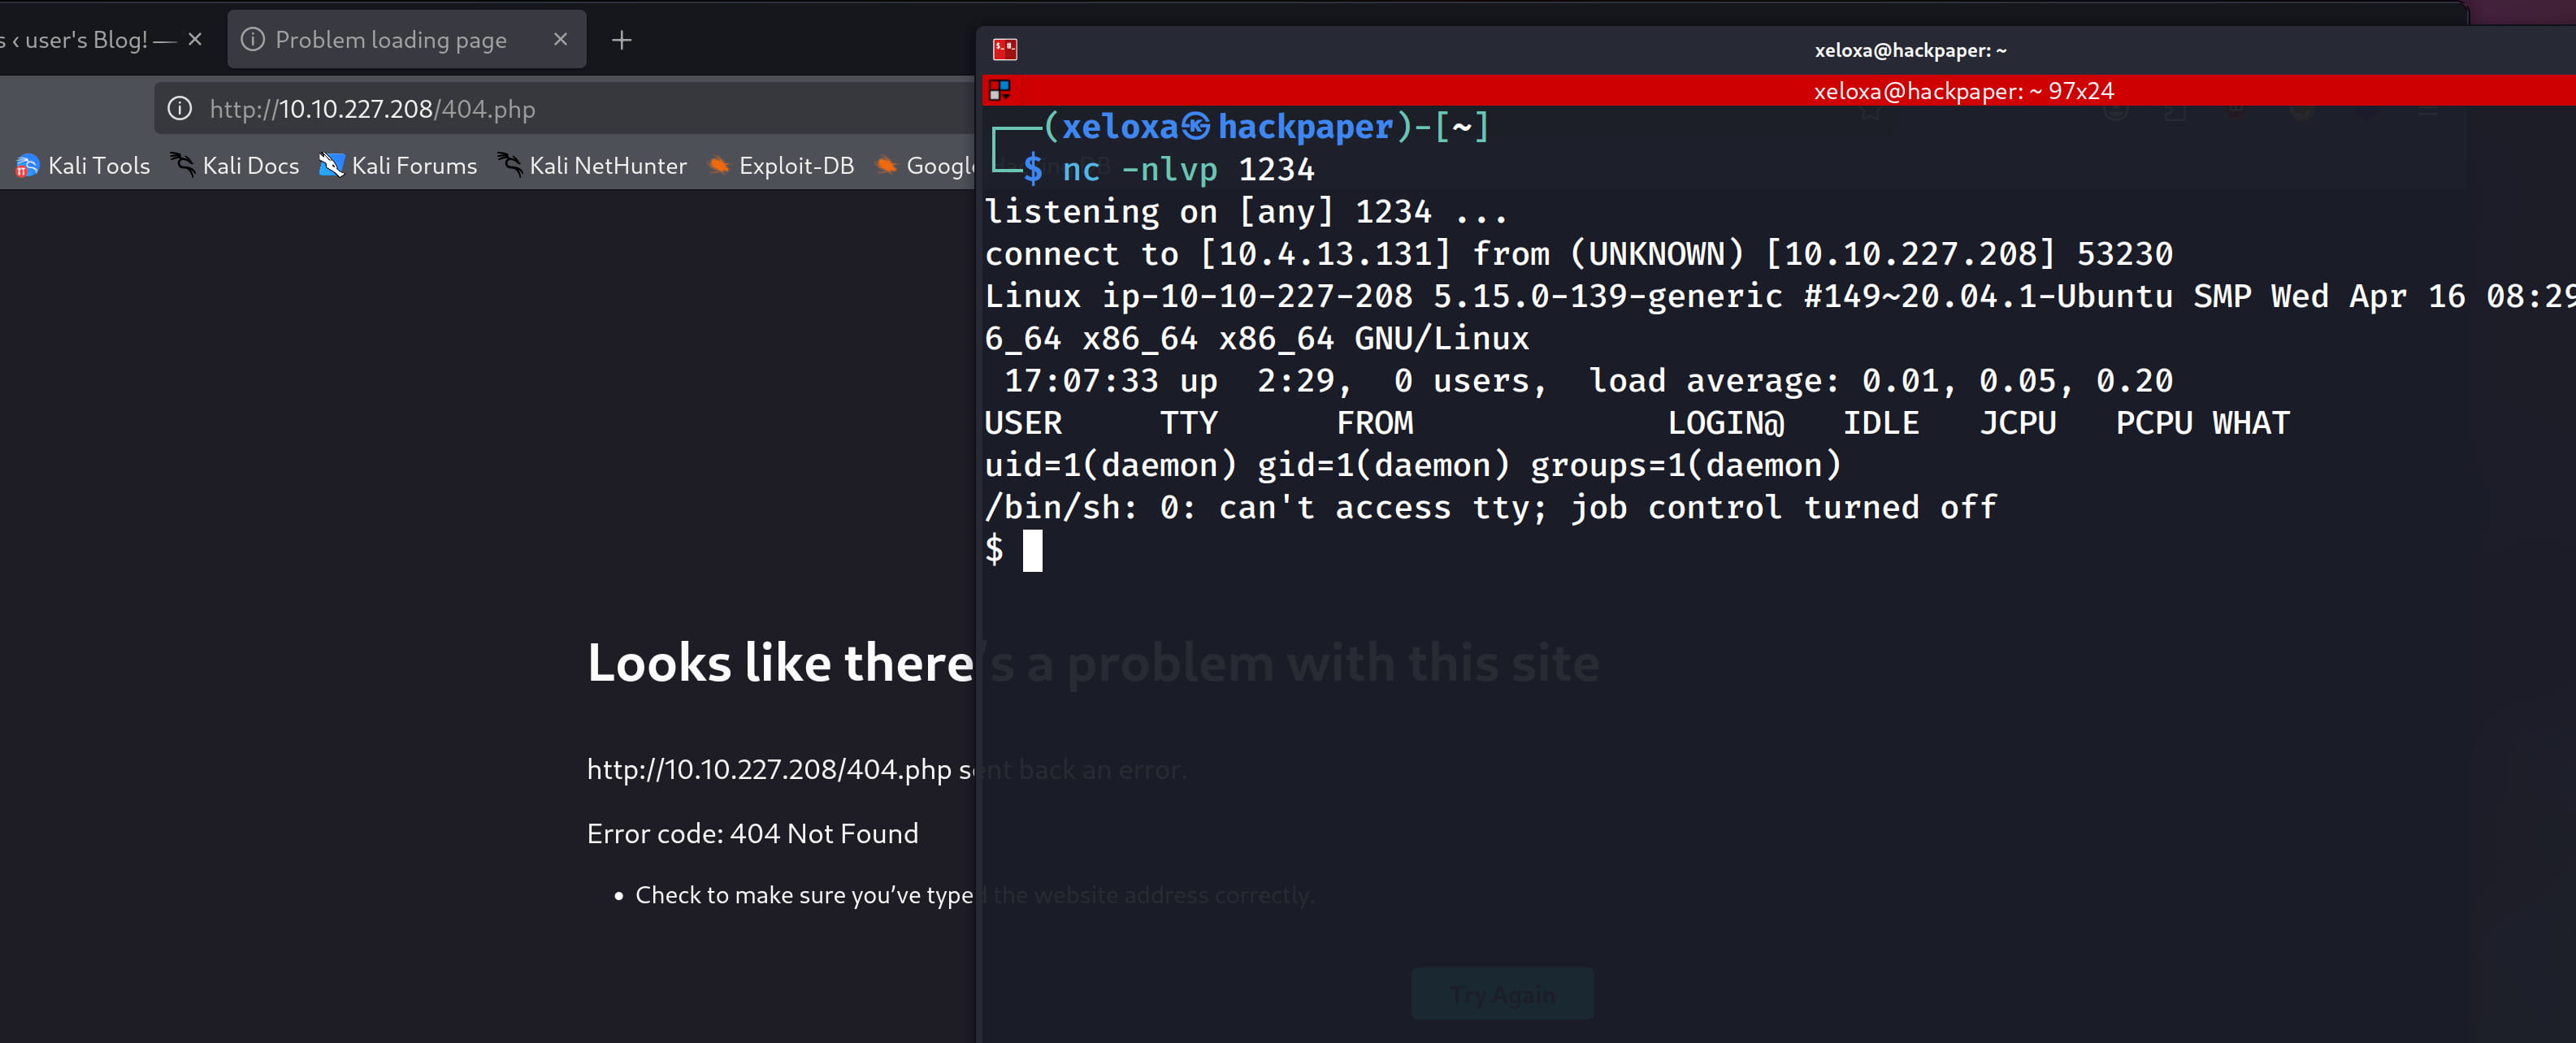The width and height of the screenshot is (2576, 1043).
Task: Close the Problem loading page tab
Action: coord(560,40)
